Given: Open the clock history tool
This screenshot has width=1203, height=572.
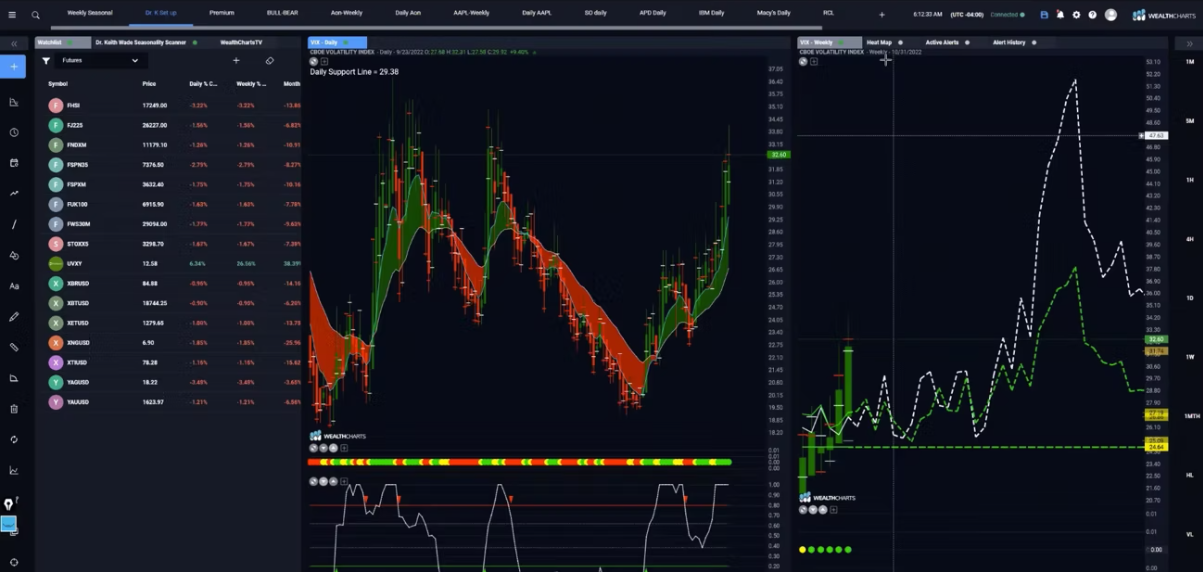Looking at the screenshot, I should tap(14, 132).
